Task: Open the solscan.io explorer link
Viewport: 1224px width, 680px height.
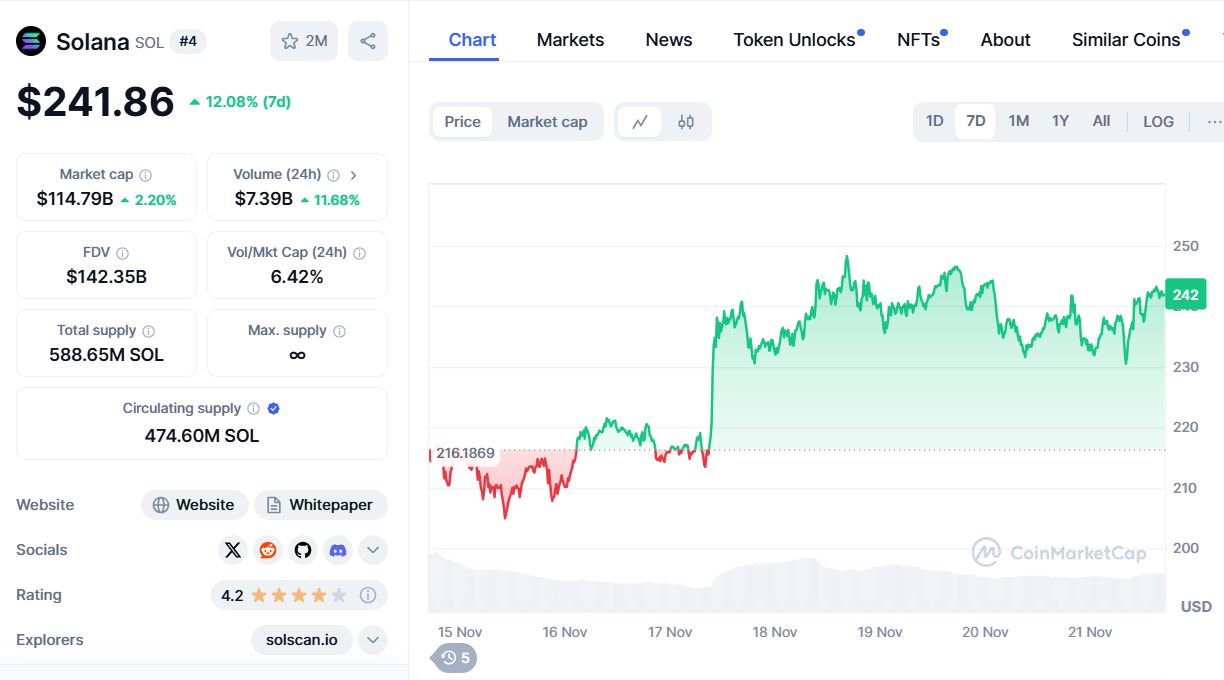Action: (x=301, y=640)
